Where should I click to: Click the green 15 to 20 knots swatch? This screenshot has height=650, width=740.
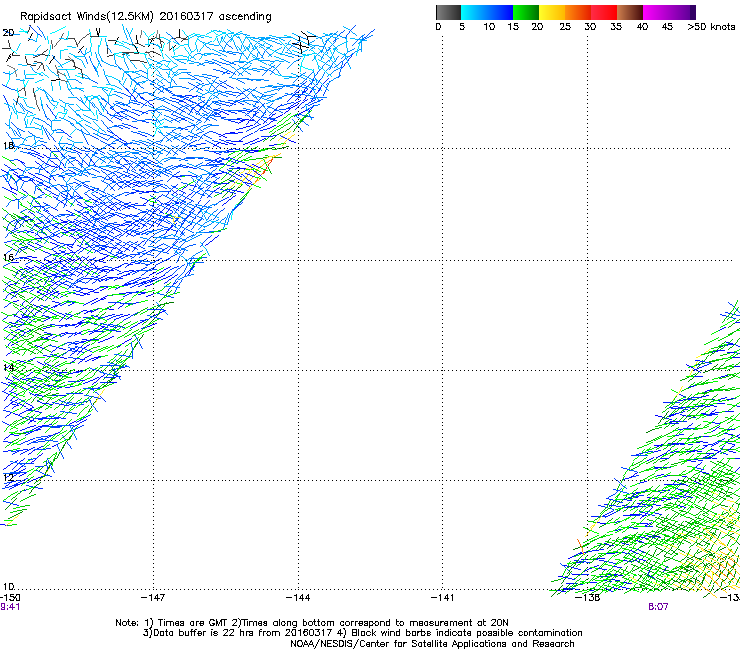526,12
